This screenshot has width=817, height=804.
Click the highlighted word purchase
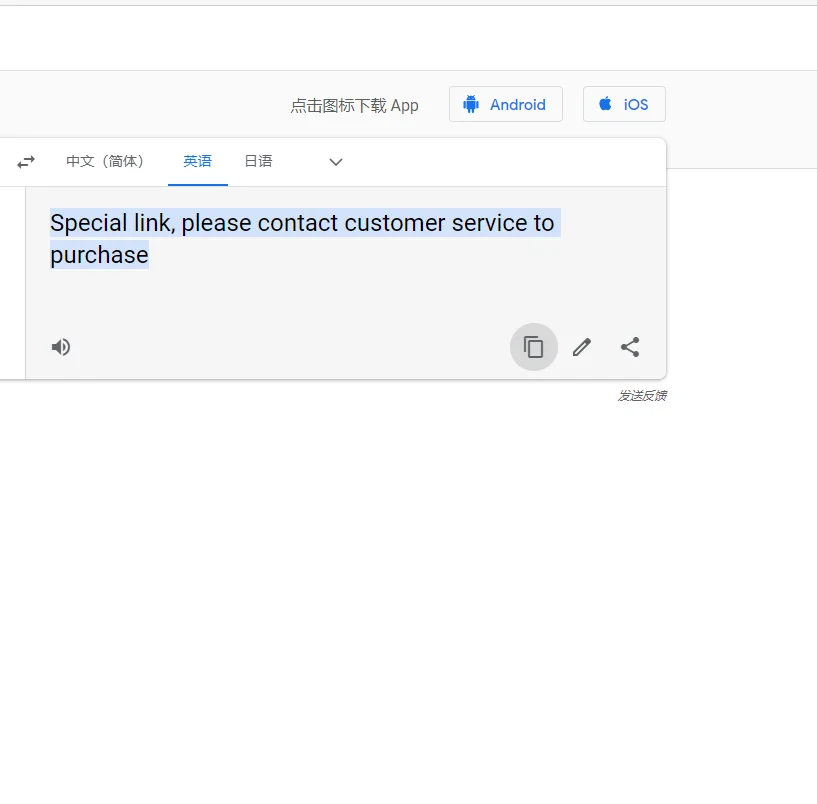[x=98, y=255]
